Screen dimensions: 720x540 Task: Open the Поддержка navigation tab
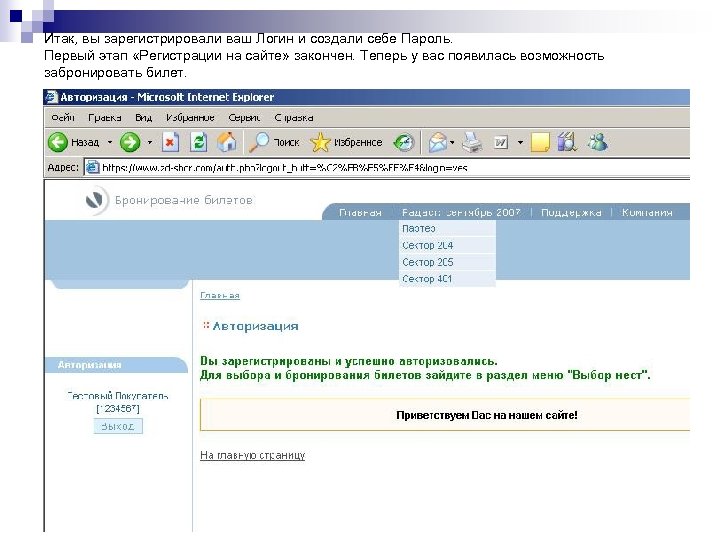(x=571, y=213)
